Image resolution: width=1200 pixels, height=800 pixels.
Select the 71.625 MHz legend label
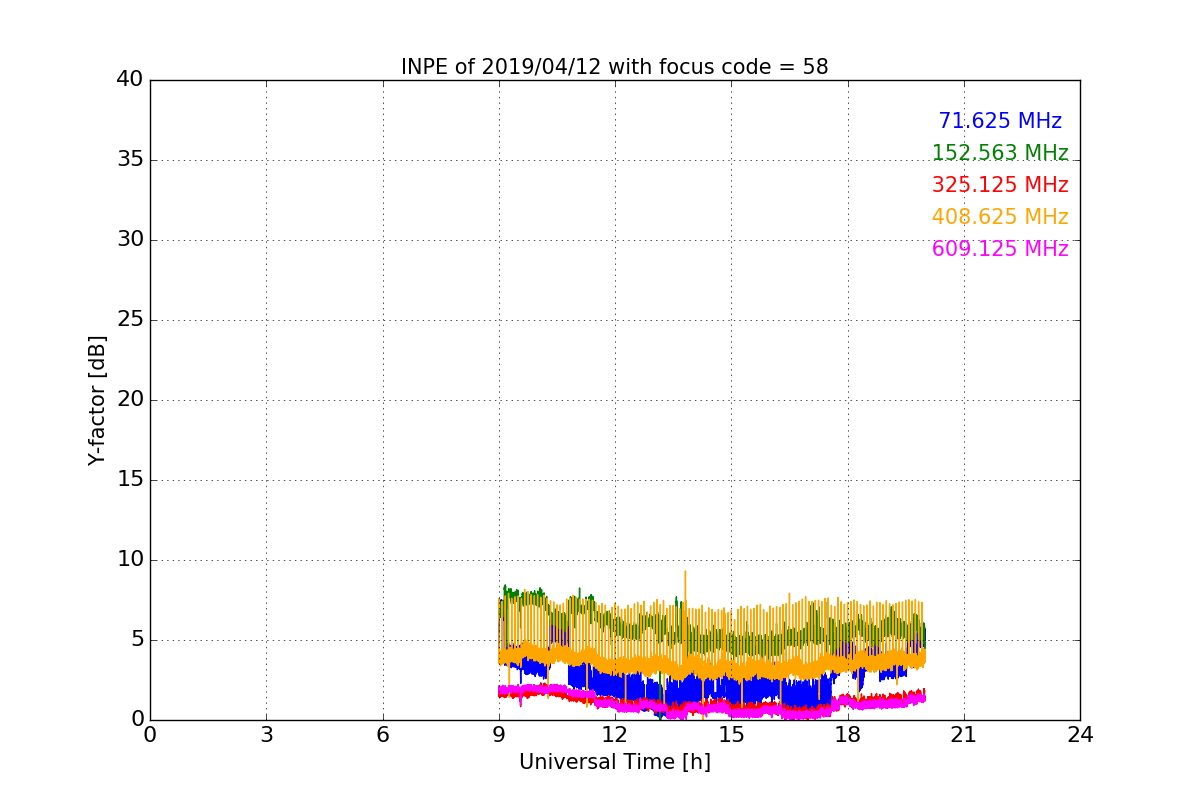[x=1000, y=121]
